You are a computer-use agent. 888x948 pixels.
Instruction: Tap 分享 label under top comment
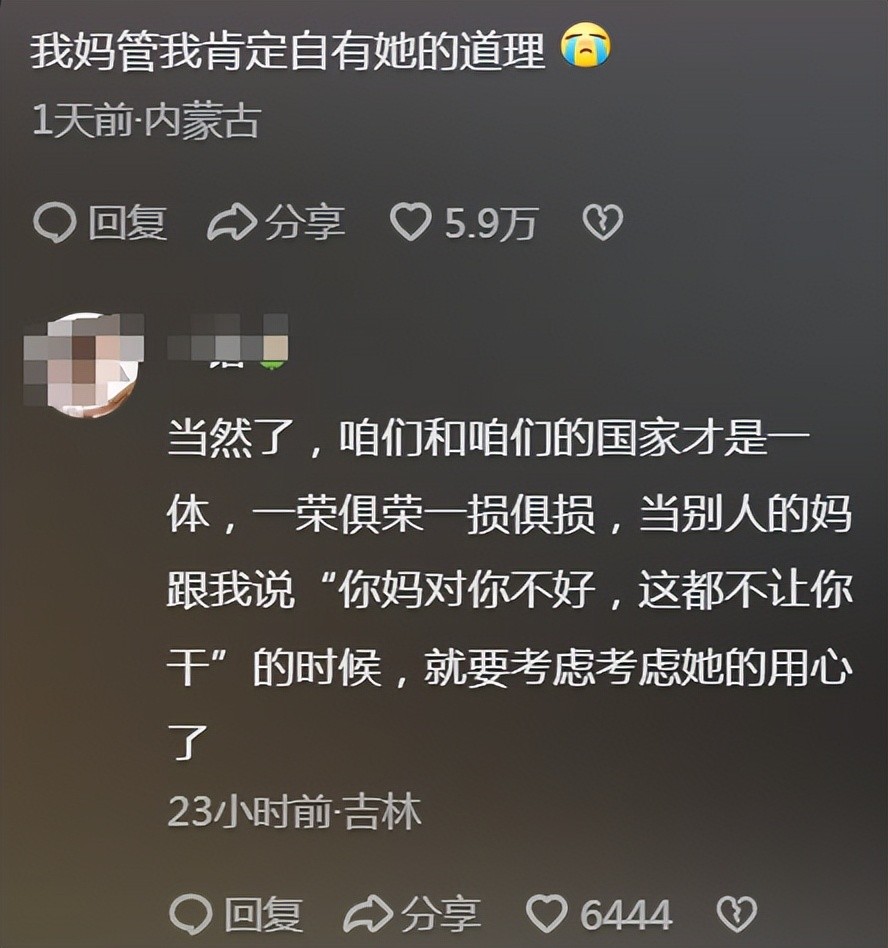306,222
